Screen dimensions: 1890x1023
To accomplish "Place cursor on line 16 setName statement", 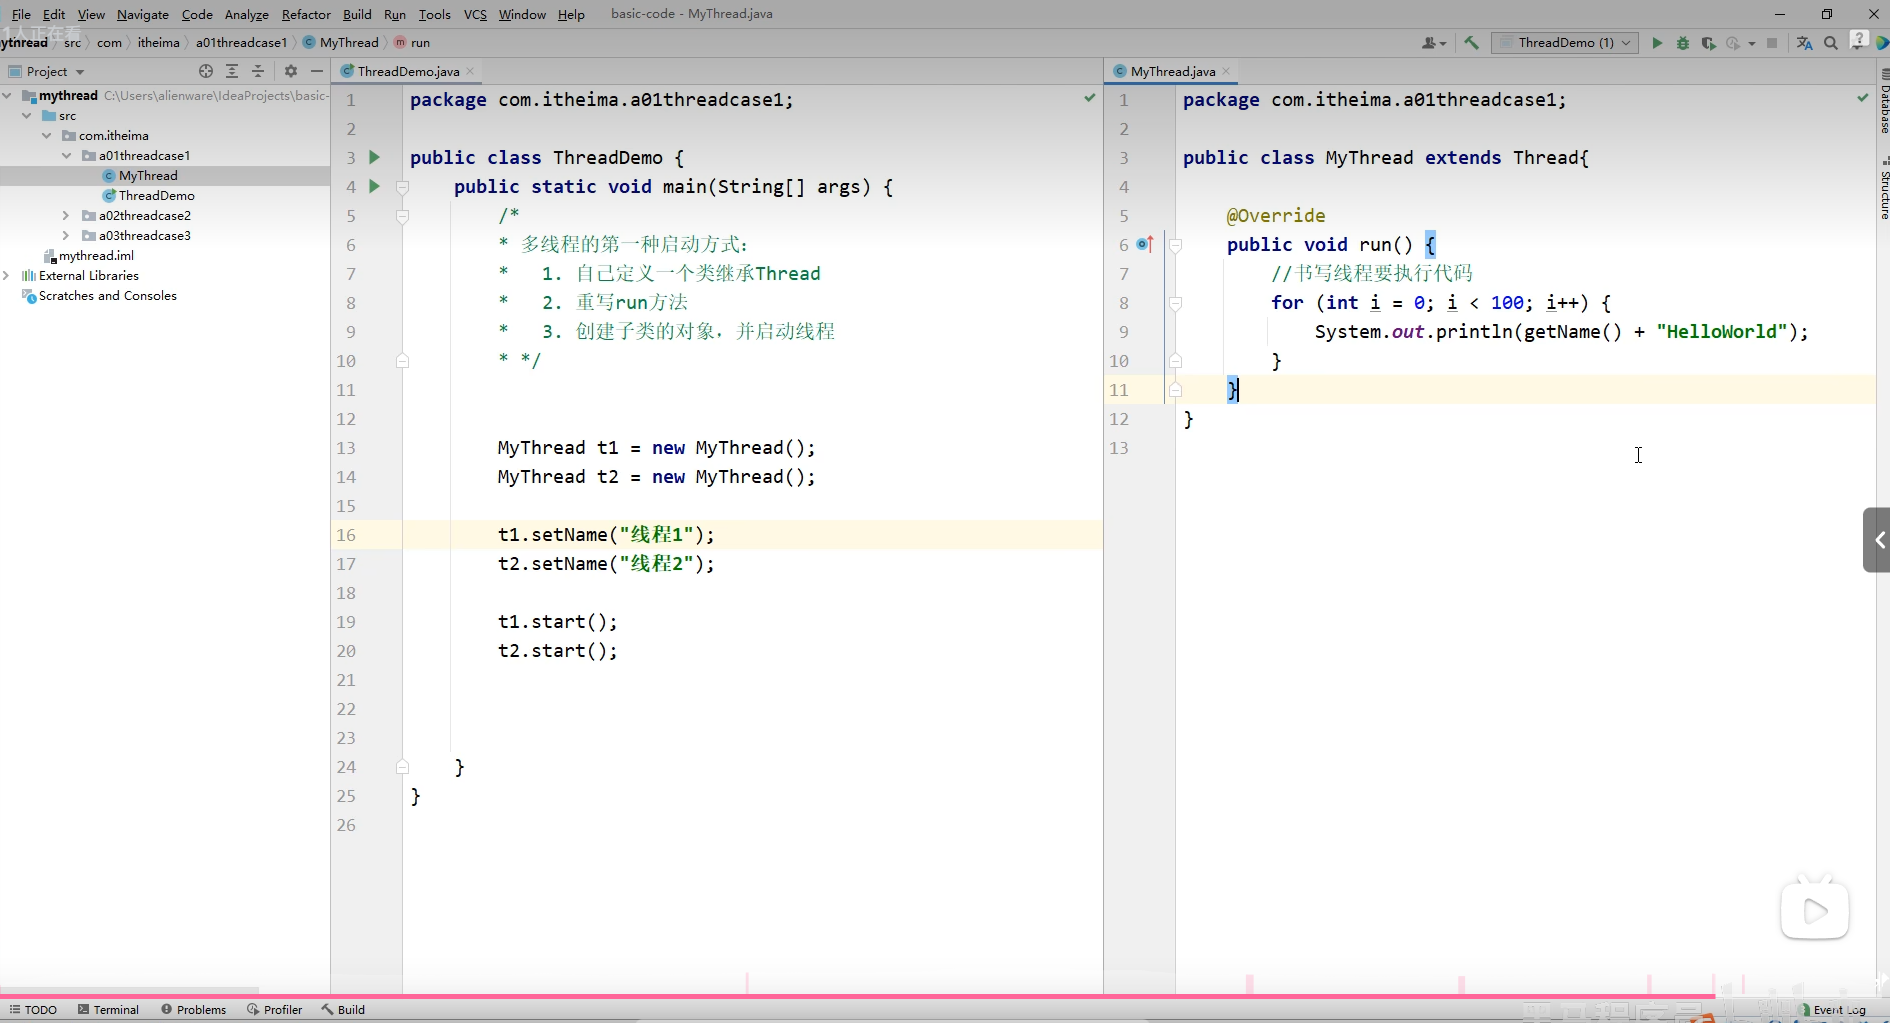I will tap(606, 535).
